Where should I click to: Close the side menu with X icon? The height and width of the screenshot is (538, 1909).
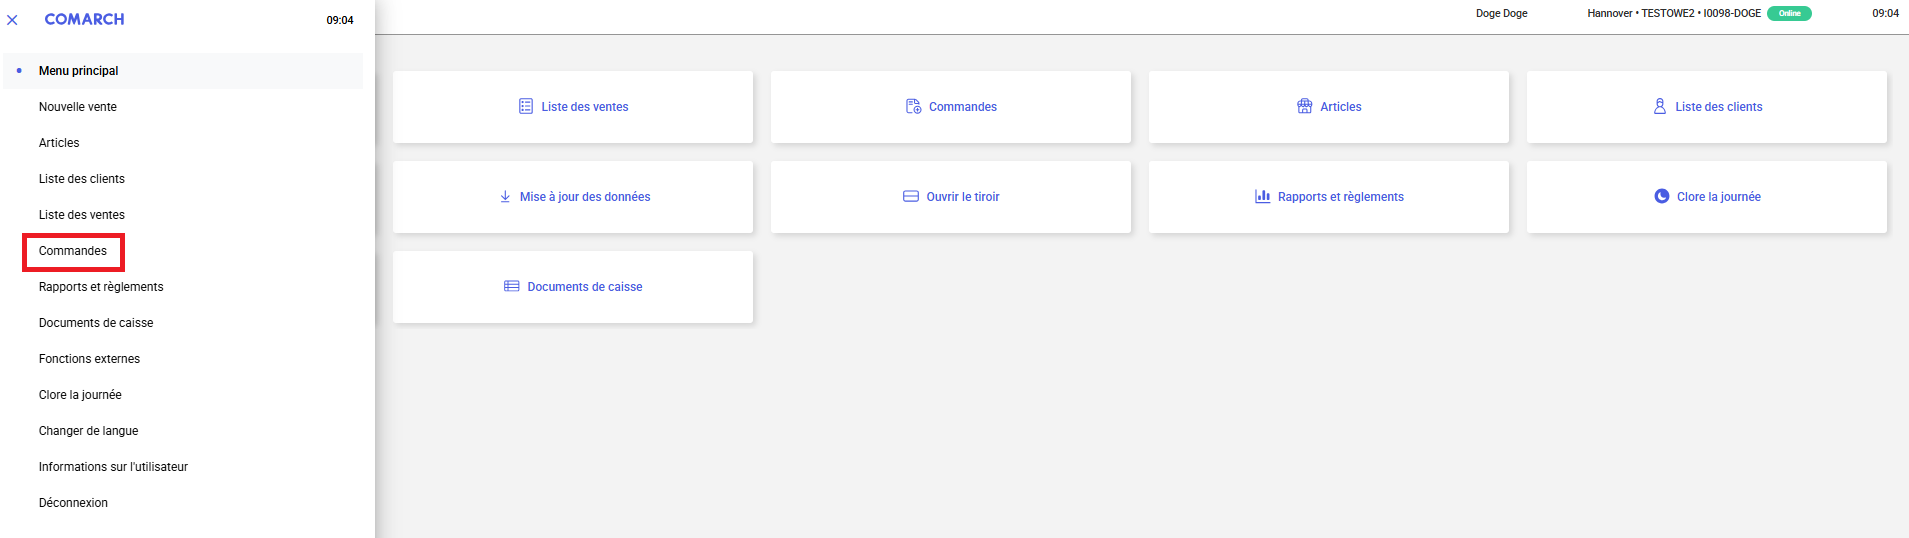(x=12, y=20)
